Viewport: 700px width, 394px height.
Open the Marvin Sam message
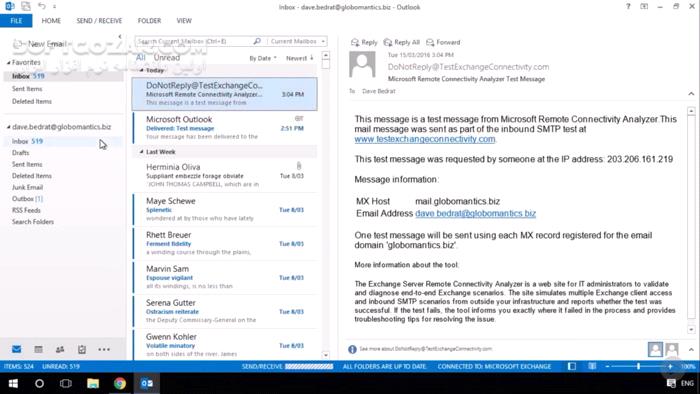[225, 278]
